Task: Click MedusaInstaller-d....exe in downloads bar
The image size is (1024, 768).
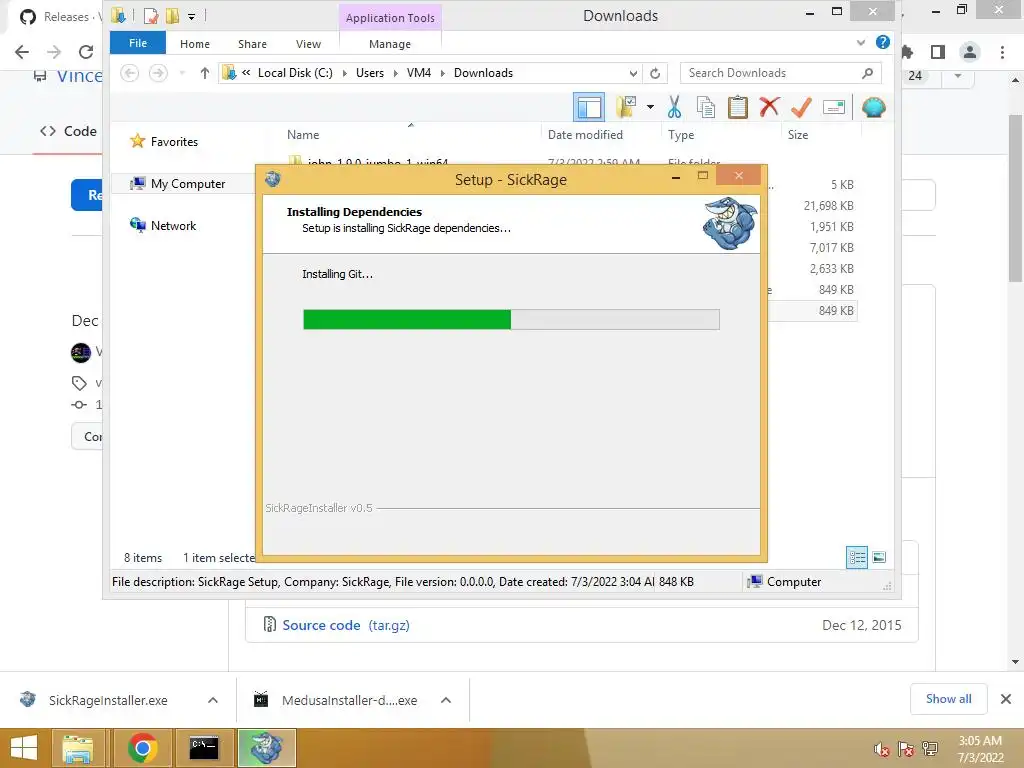Action: [349, 700]
